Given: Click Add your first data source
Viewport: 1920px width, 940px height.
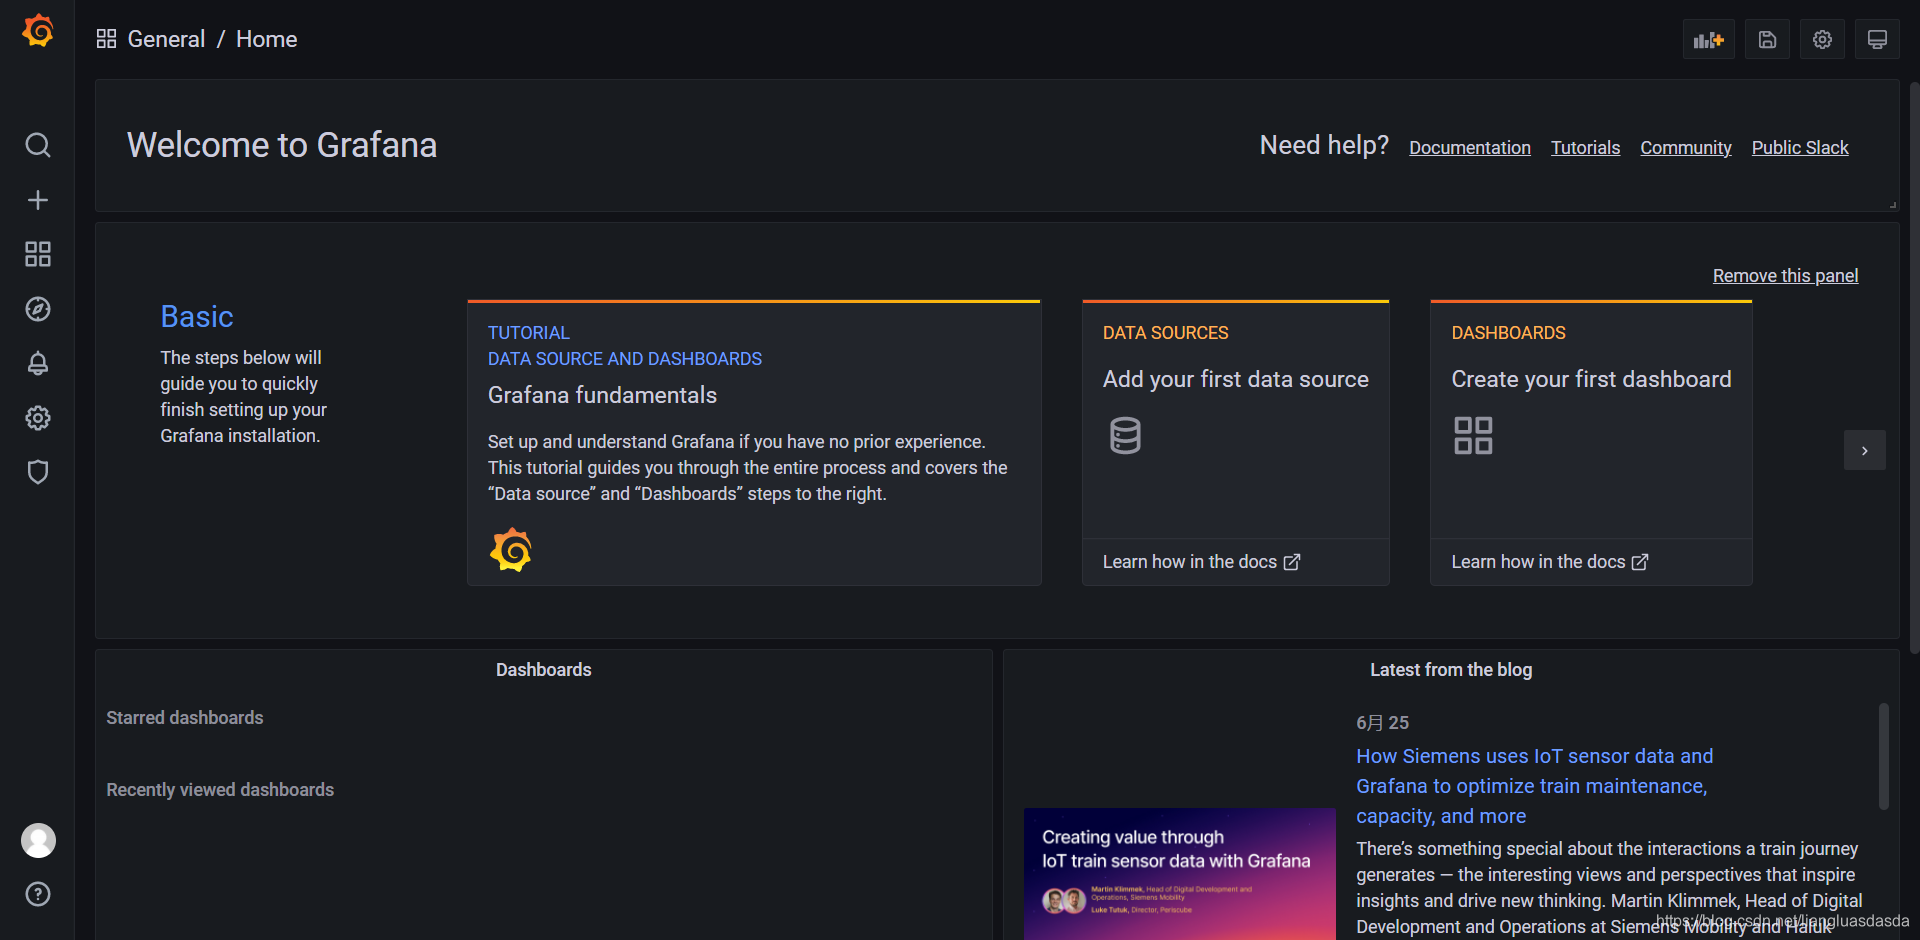Looking at the screenshot, I should (x=1236, y=379).
